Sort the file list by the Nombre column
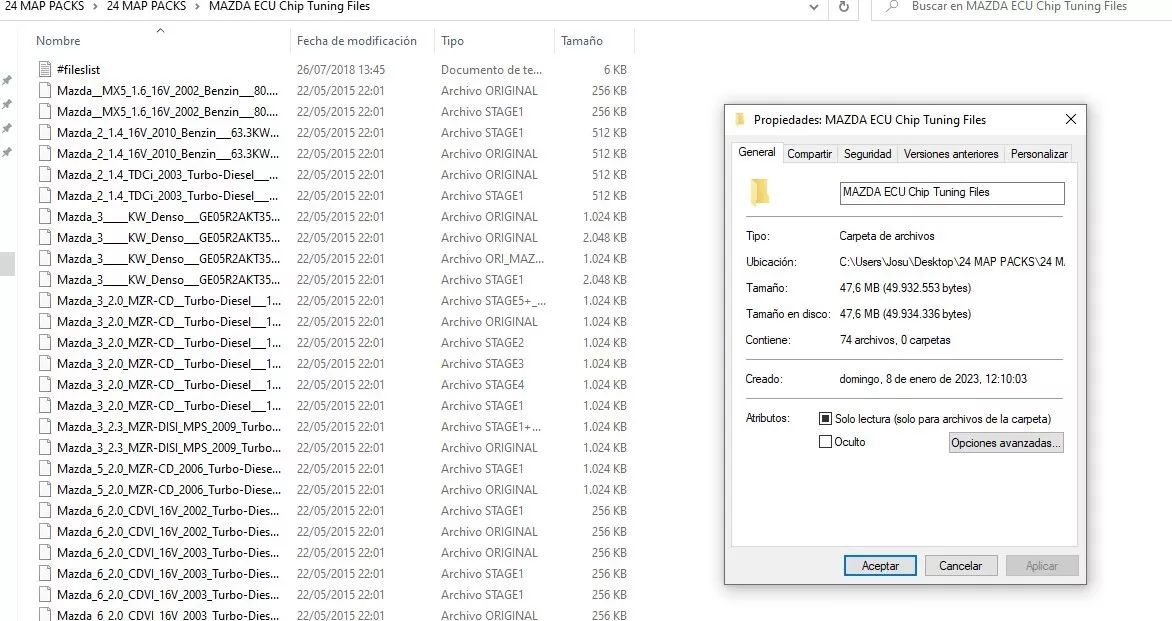 pyautogui.click(x=58, y=41)
